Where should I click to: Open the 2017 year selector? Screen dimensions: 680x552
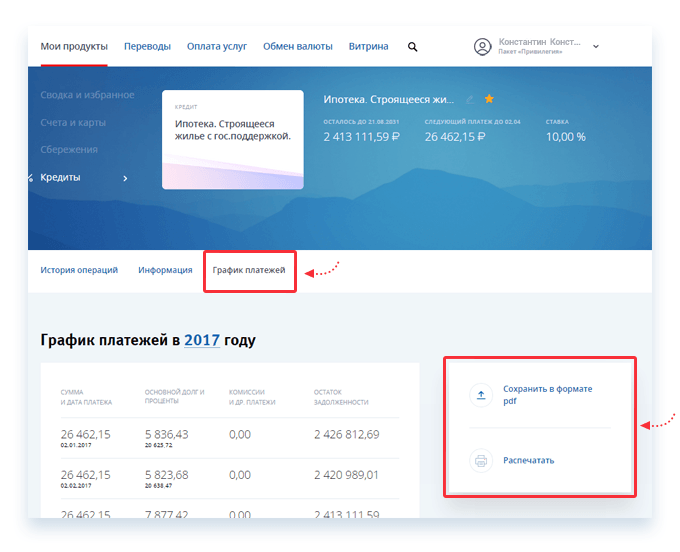coord(201,341)
